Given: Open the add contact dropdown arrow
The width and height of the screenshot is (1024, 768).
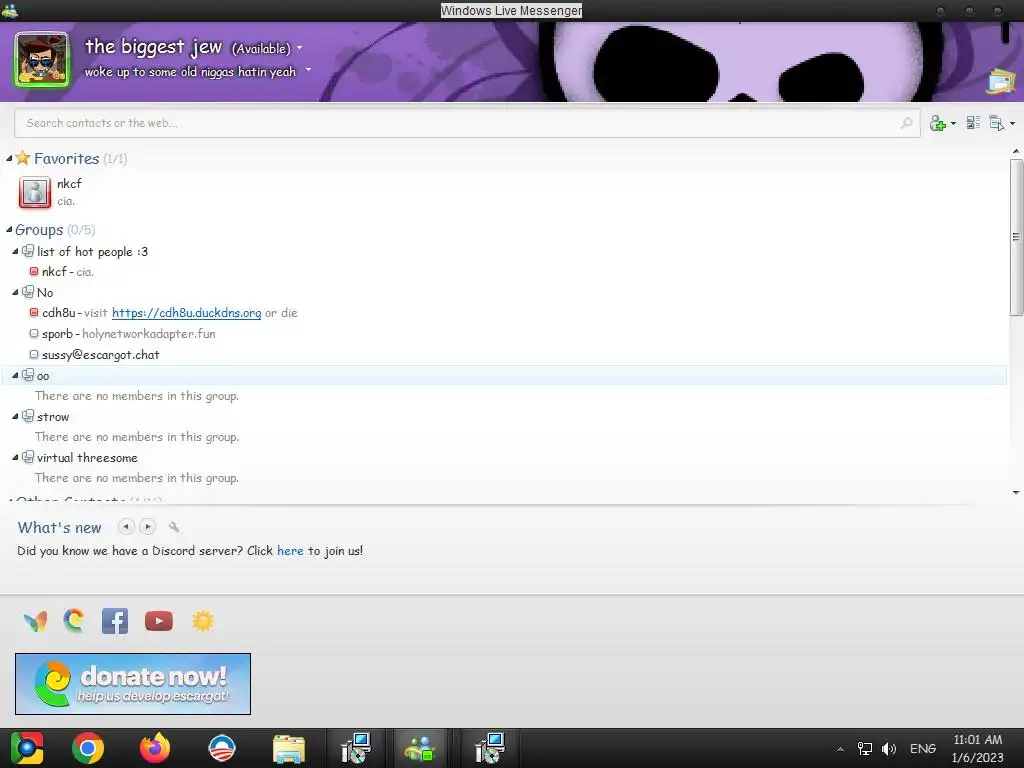Looking at the screenshot, I should pos(953,123).
